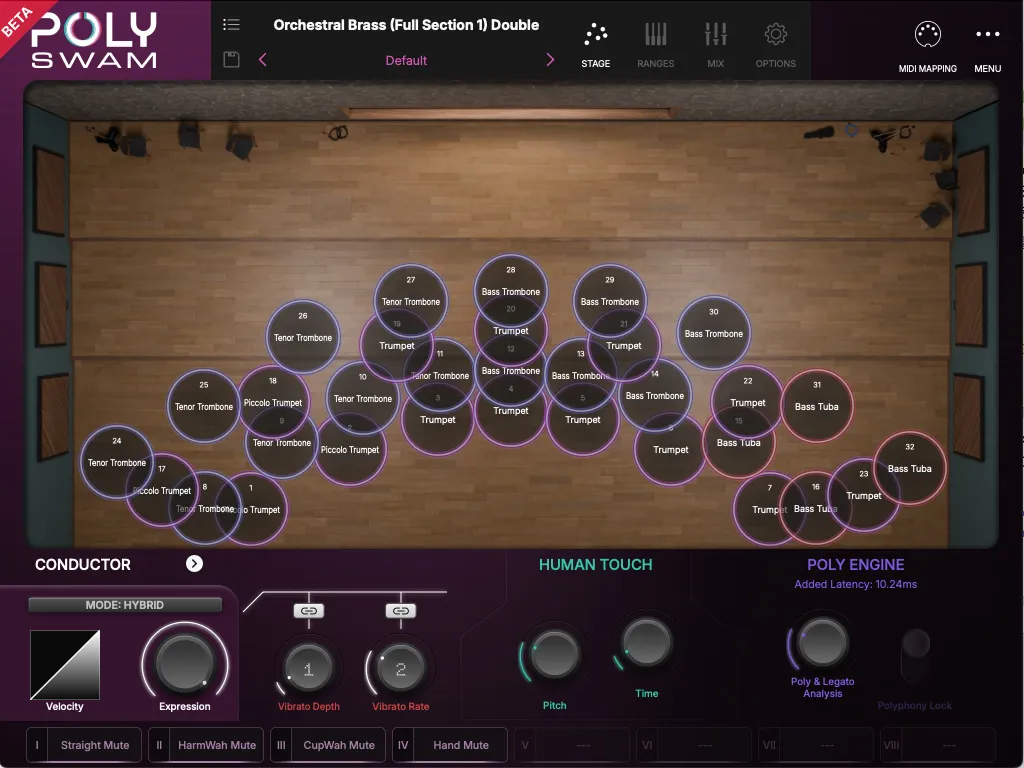Switch to the Stage tab

click(x=596, y=46)
